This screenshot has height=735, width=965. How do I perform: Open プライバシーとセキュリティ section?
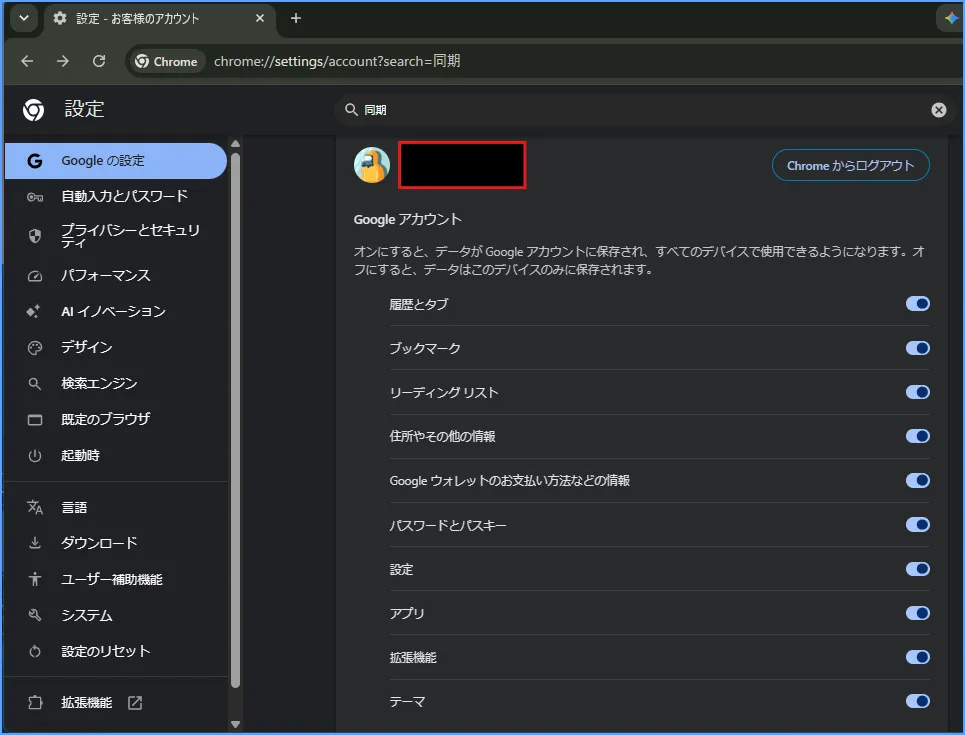(116, 235)
